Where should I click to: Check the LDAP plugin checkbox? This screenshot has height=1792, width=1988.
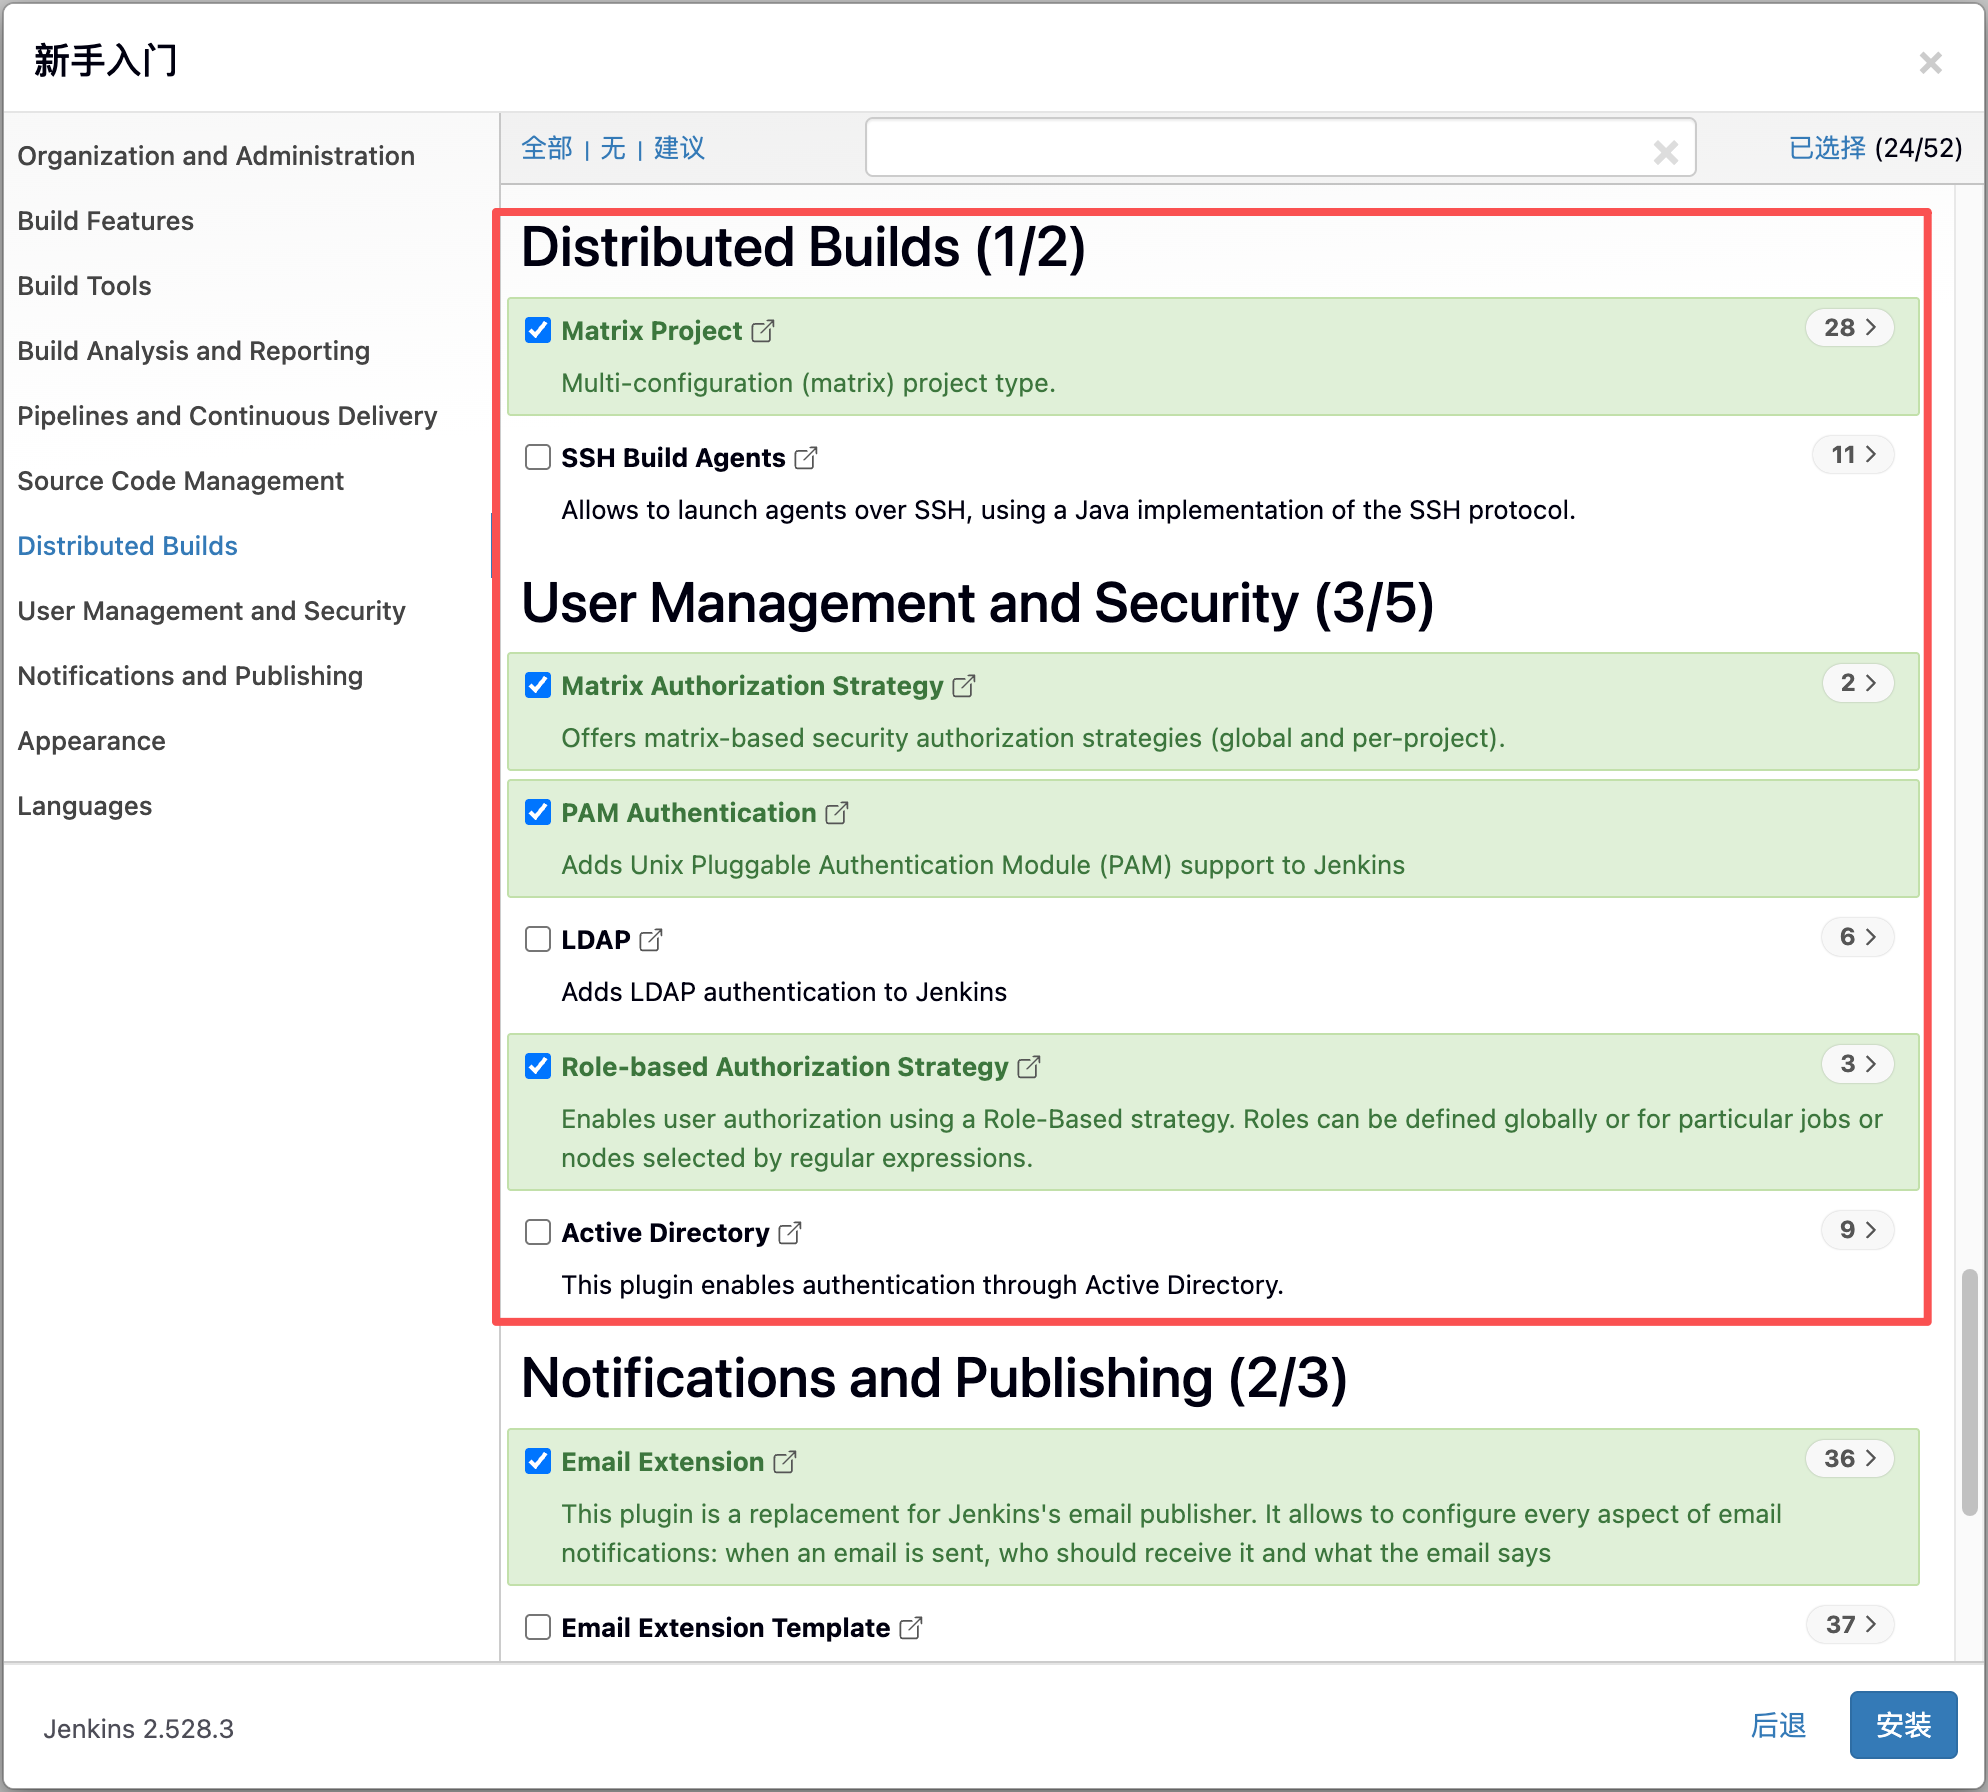(538, 939)
